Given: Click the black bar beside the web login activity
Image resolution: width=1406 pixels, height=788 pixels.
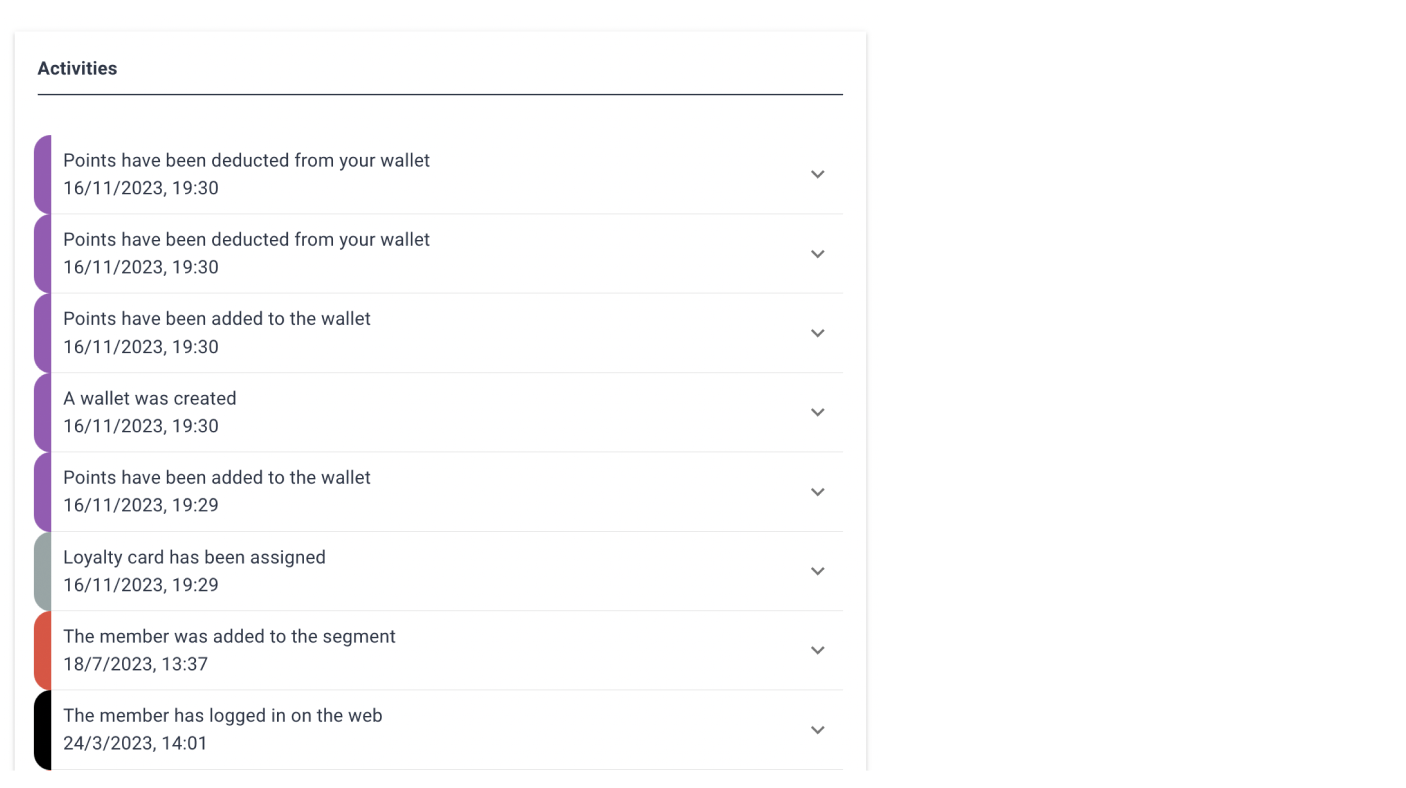Looking at the screenshot, I should (42, 730).
